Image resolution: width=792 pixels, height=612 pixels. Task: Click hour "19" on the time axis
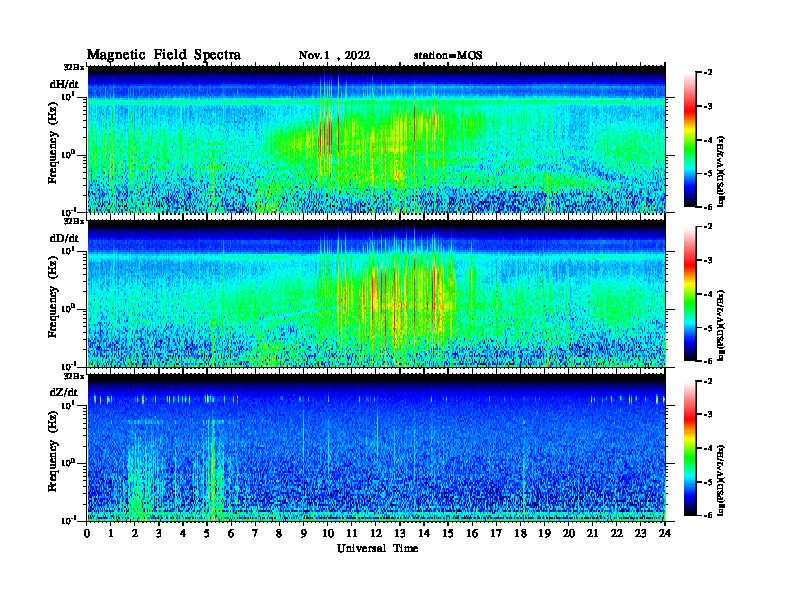pyautogui.click(x=544, y=533)
